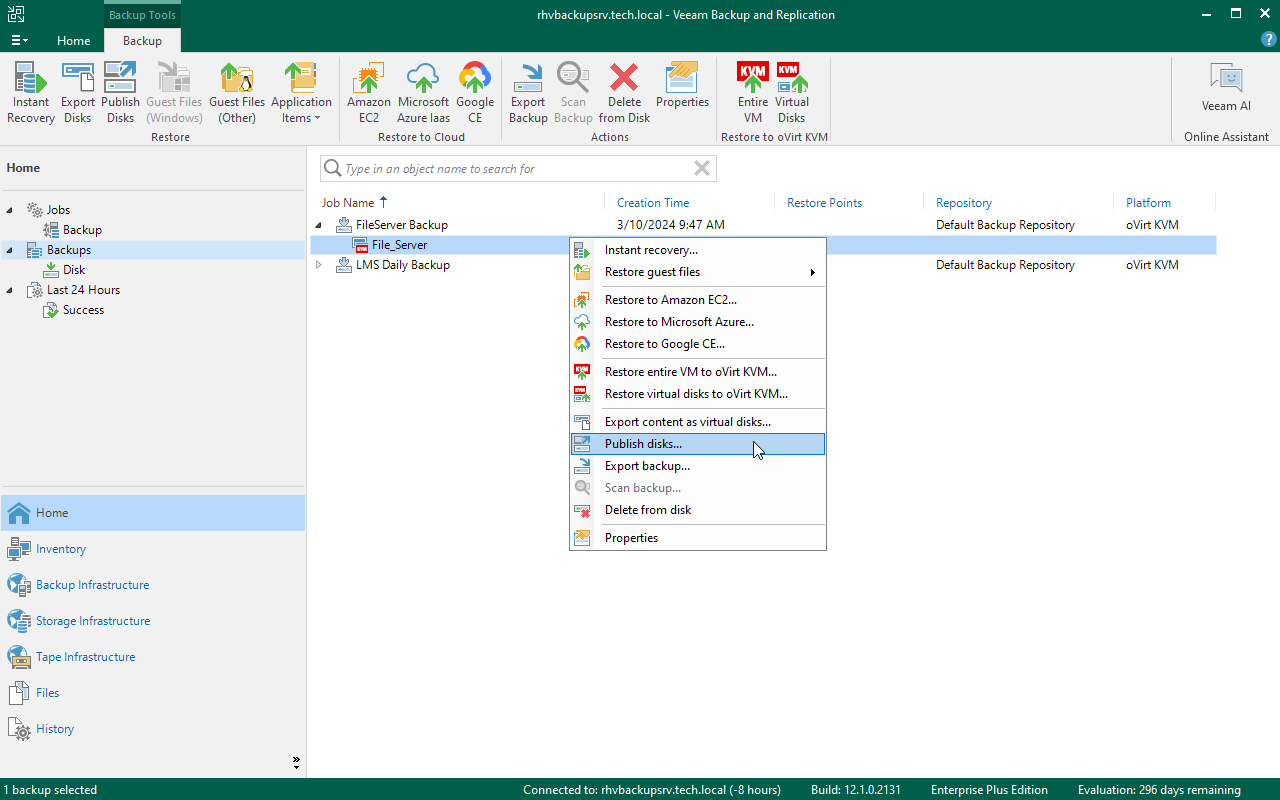Choose Restore to Google CE menu entry

tap(698, 344)
